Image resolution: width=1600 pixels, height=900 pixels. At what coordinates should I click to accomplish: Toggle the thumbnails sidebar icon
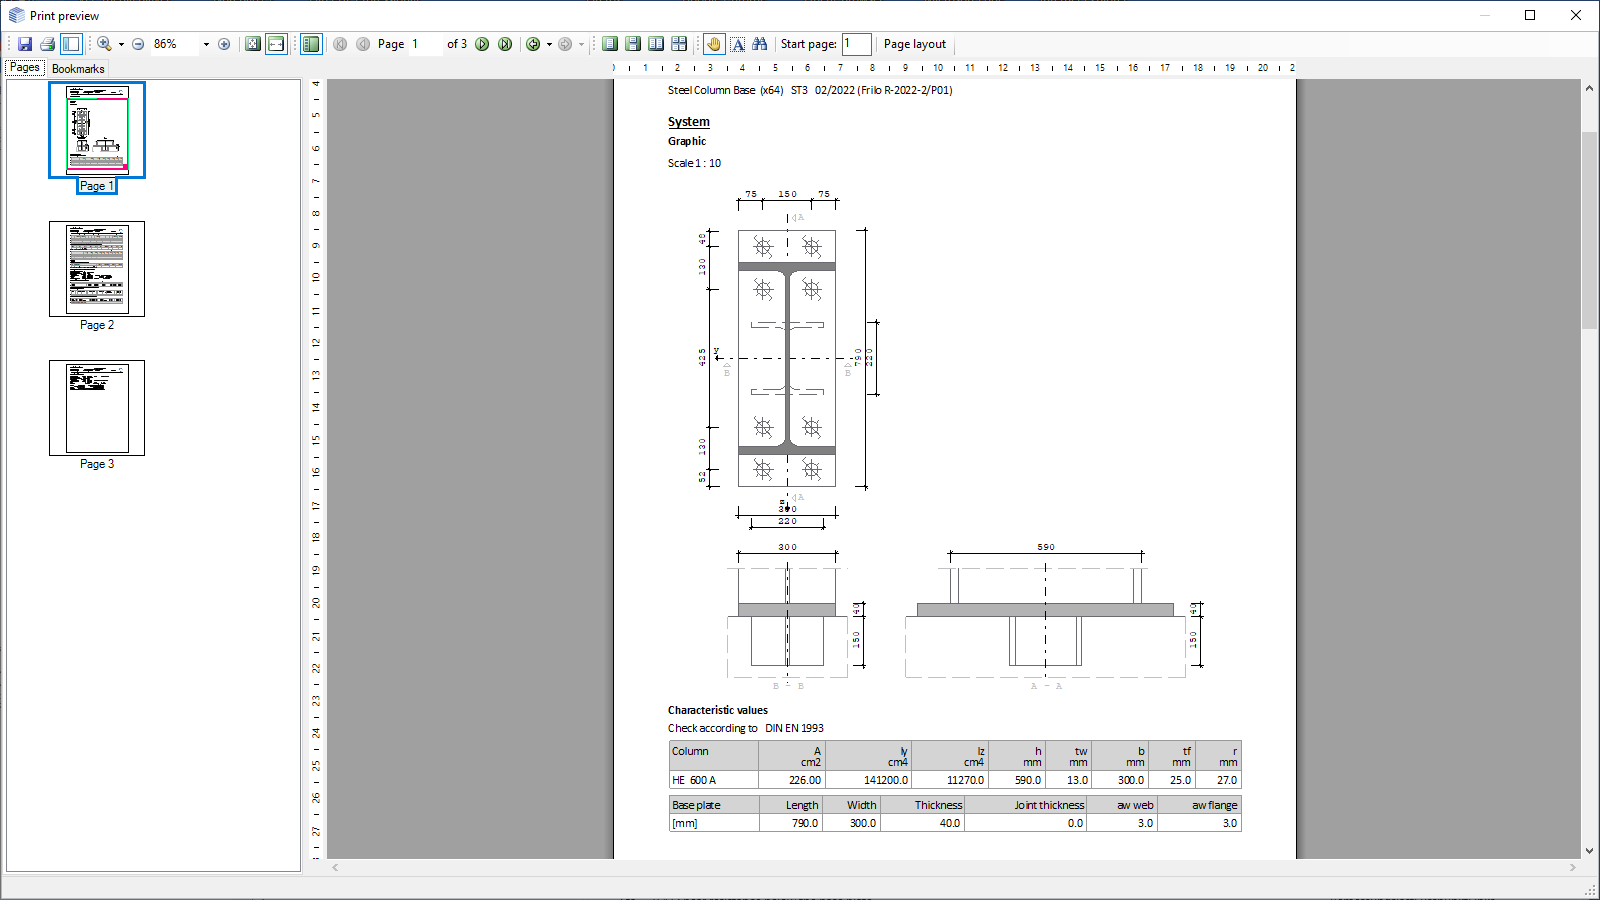(x=311, y=44)
